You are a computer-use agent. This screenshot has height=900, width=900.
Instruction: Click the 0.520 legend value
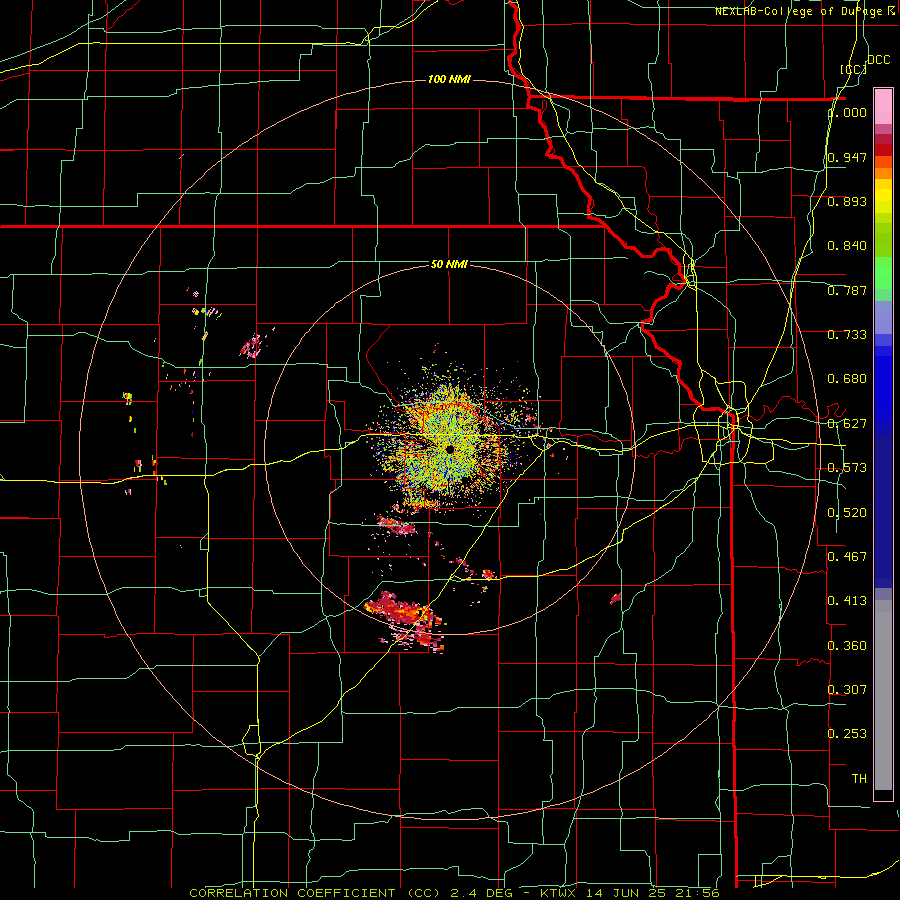847,513
